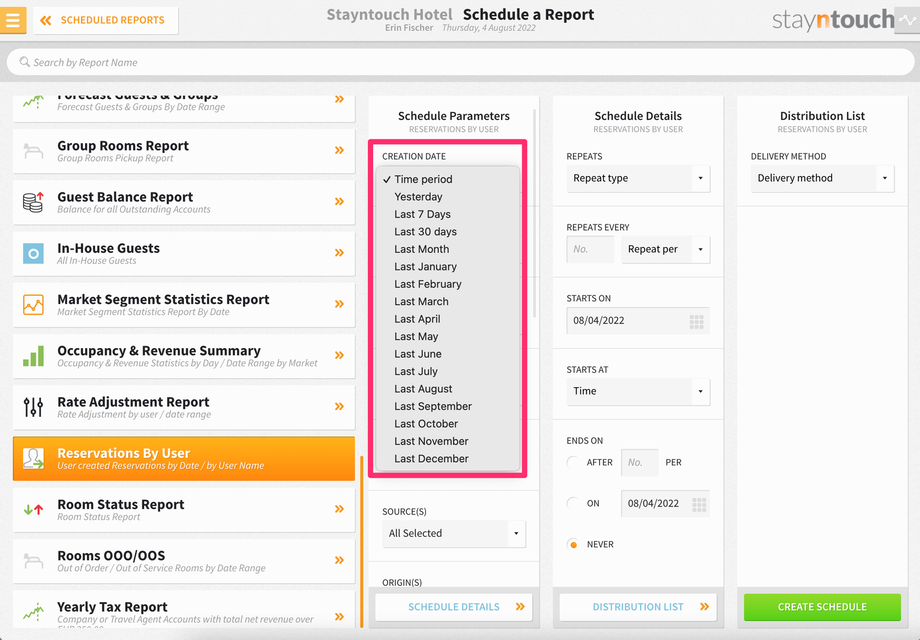
Task: Click the activity pulse icon top right
Action: (907, 20)
